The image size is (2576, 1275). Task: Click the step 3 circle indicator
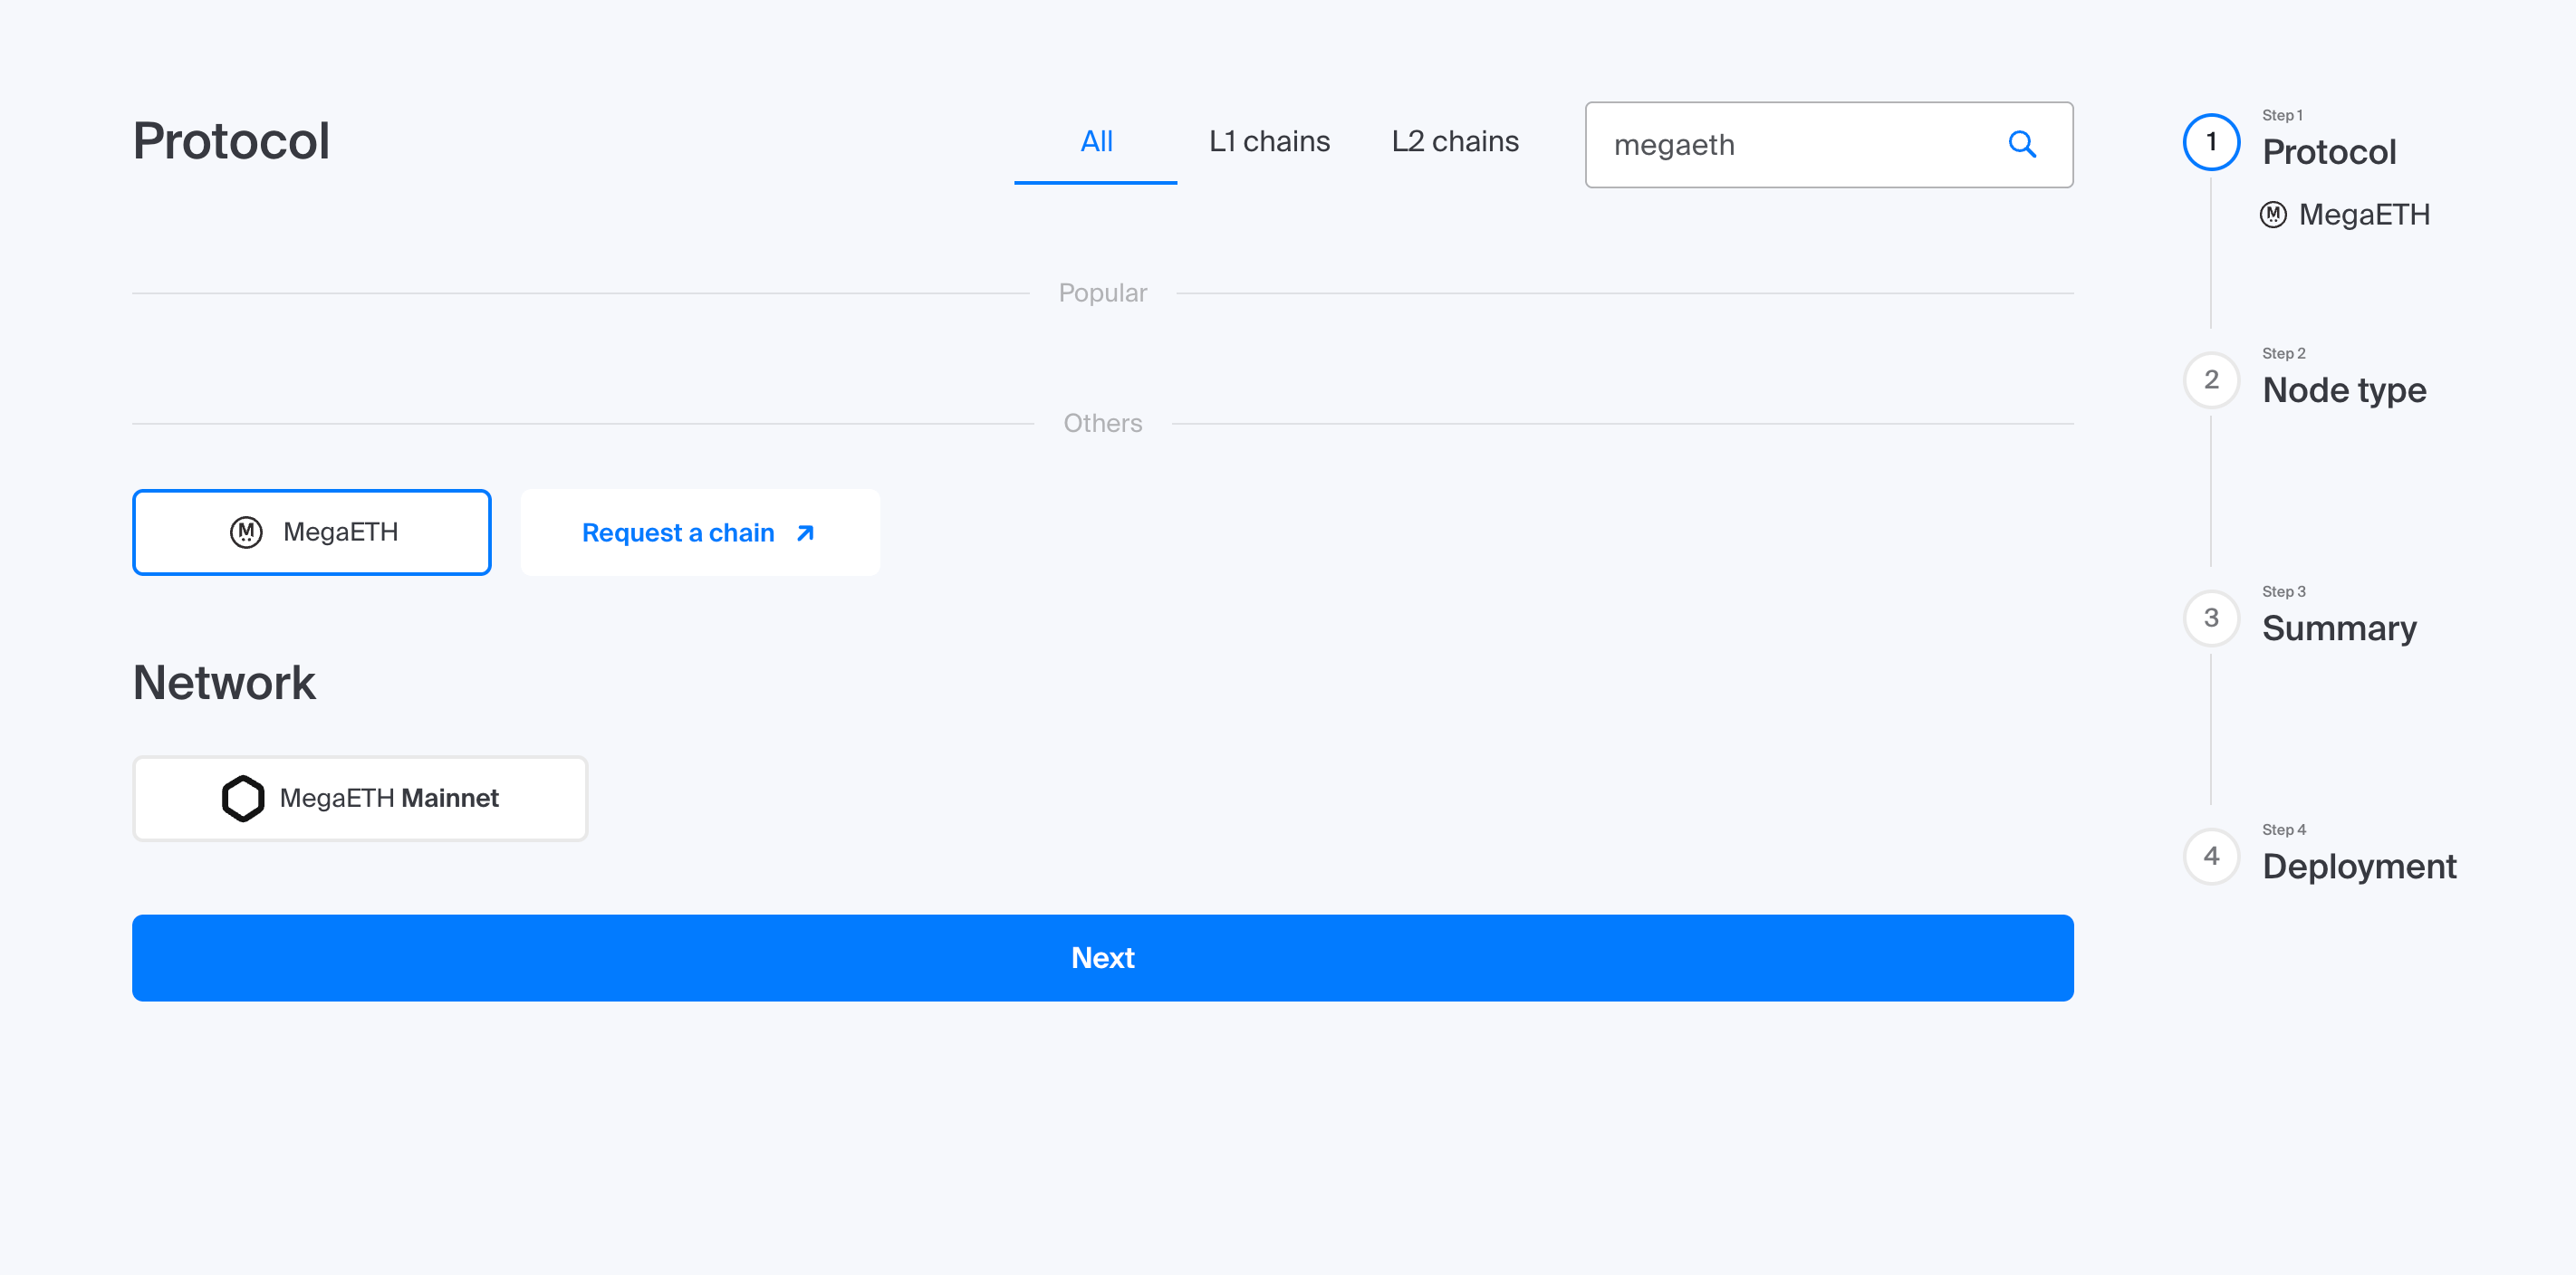pos(2210,618)
